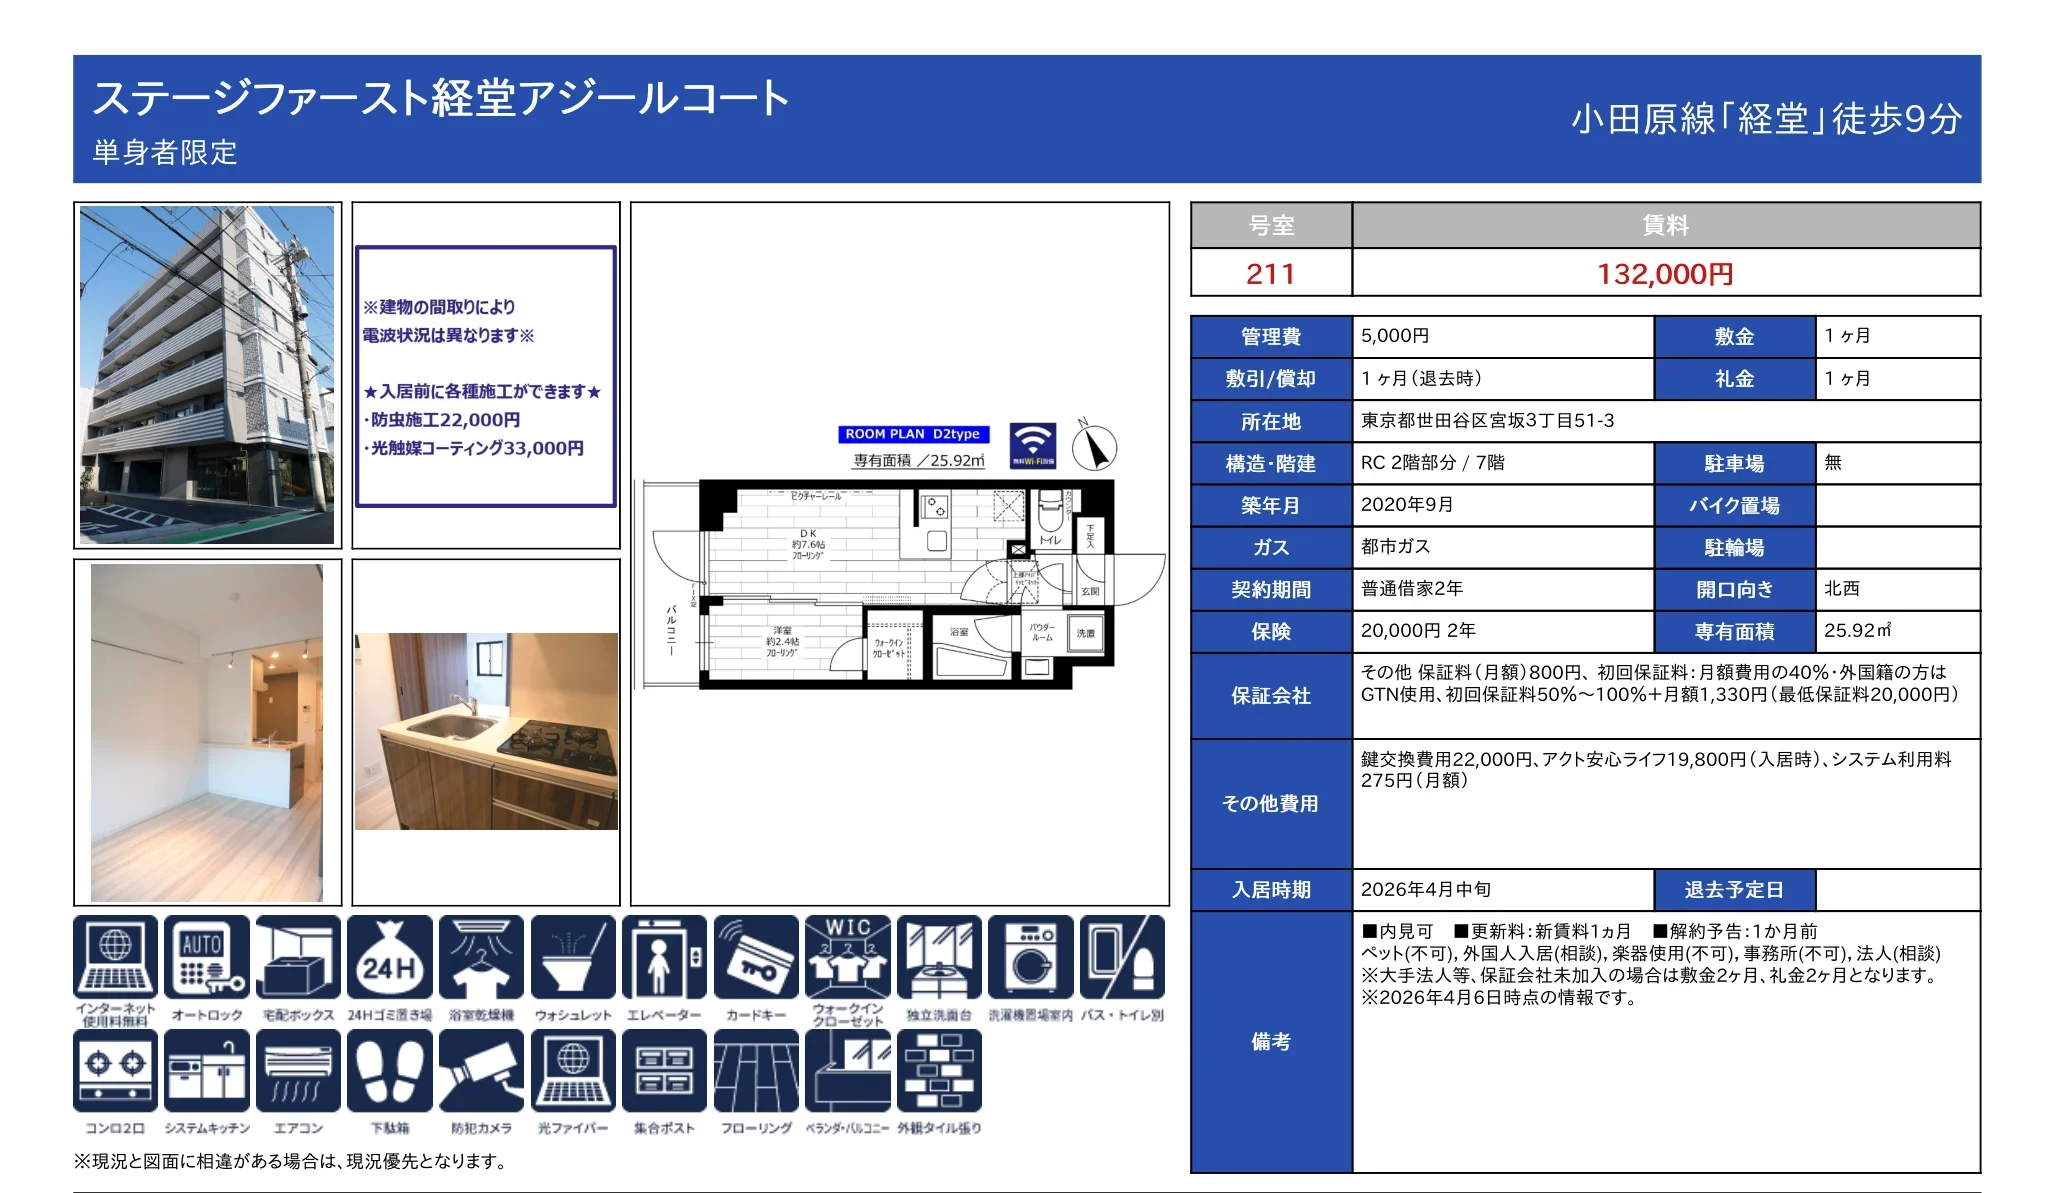Click the washlet (ウォシュレット) icon
This screenshot has width=2056, height=1193.
(573, 957)
